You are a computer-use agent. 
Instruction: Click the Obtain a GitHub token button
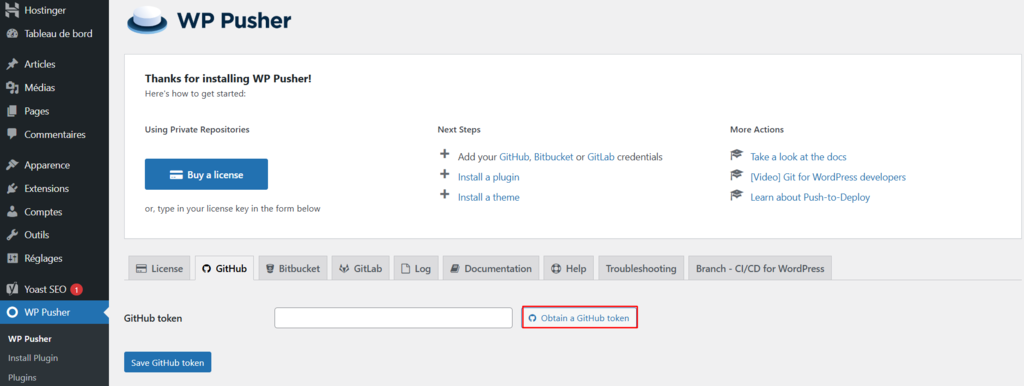pyautogui.click(x=579, y=318)
